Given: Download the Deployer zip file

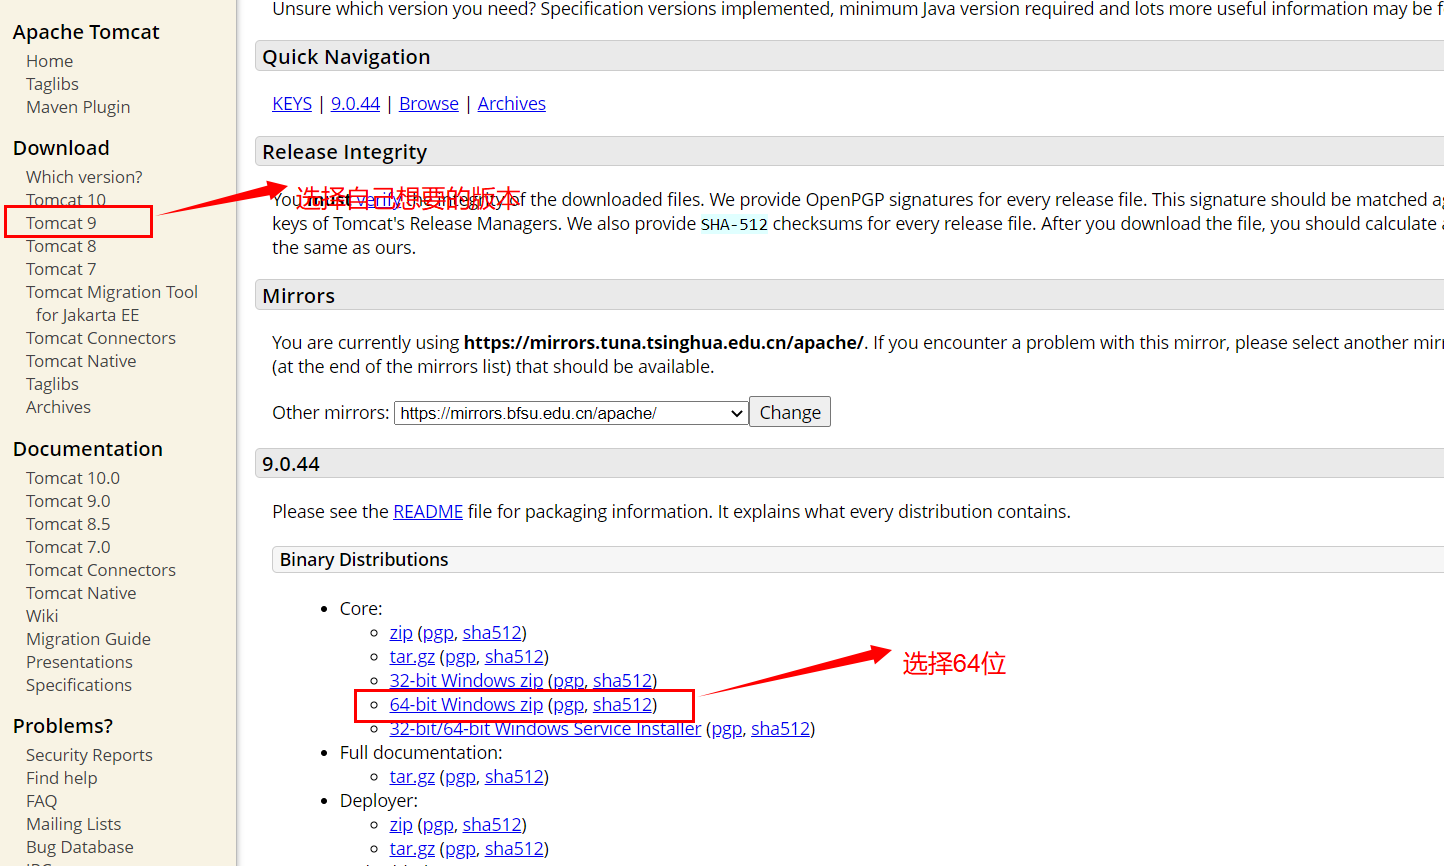Looking at the screenshot, I should 401,825.
